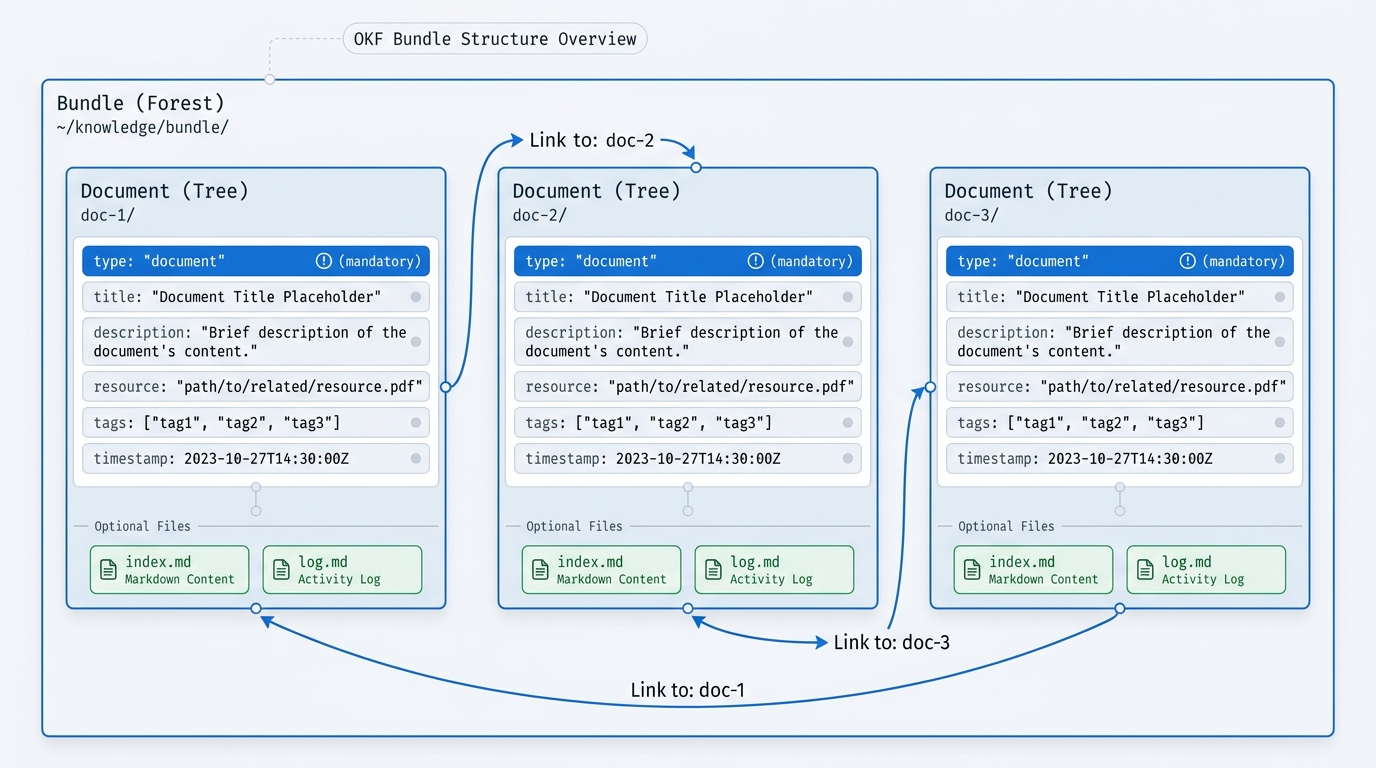Select the tags list text in doc-2

click(x=674, y=423)
